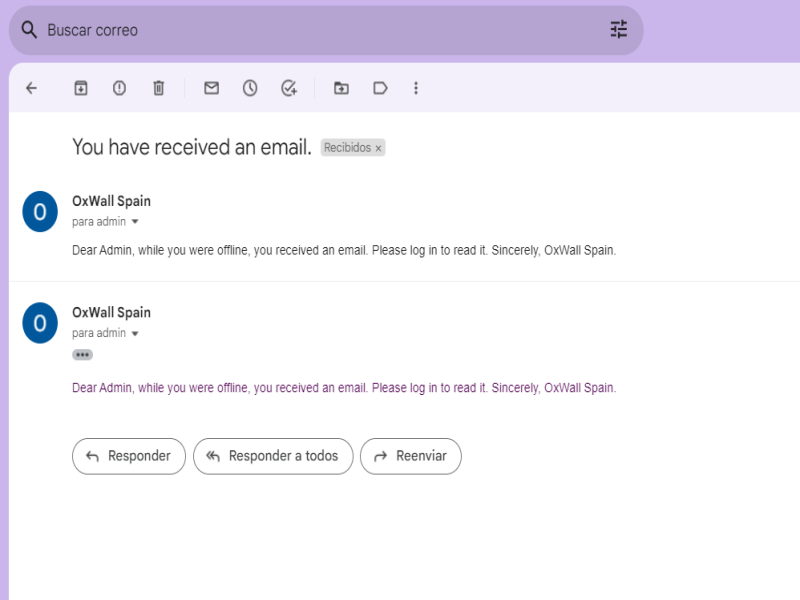Mark the email as unread
This screenshot has width=800, height=600.
pyautogui.click(x=211, y=88)
